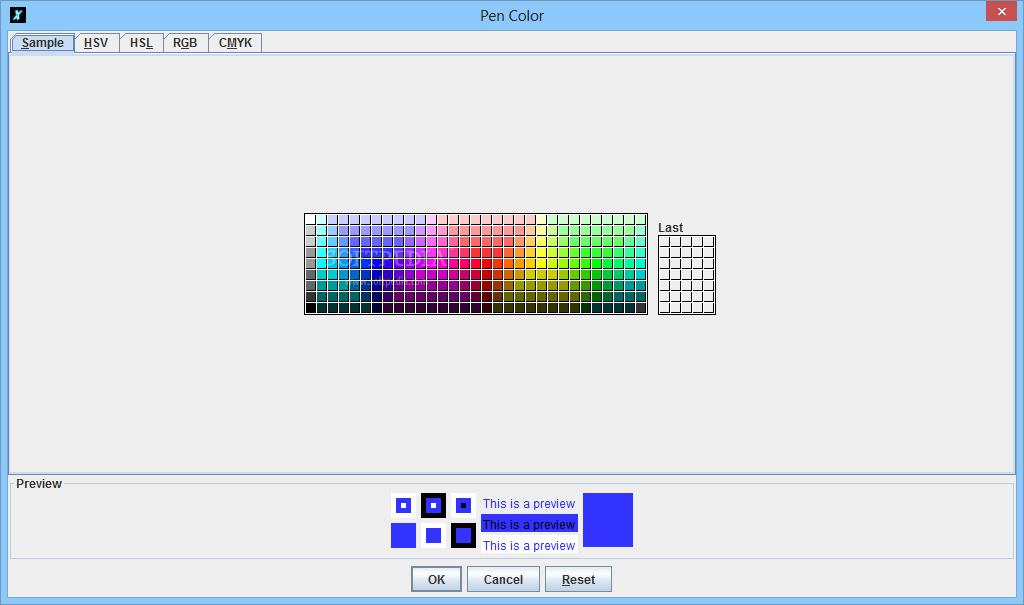The height and width of the screenshot is (605, 1024).
Task: Pick the black swatch in bottom-left corner
Action: 311,308
